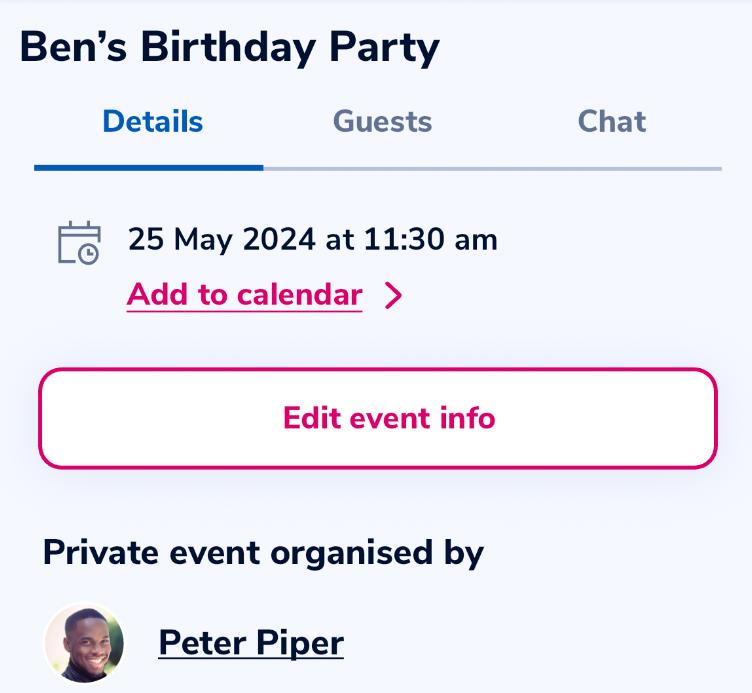Click the clock badge on the calendar icon
The height and width of the screenshot is (693, 752).
coord(89,254)
